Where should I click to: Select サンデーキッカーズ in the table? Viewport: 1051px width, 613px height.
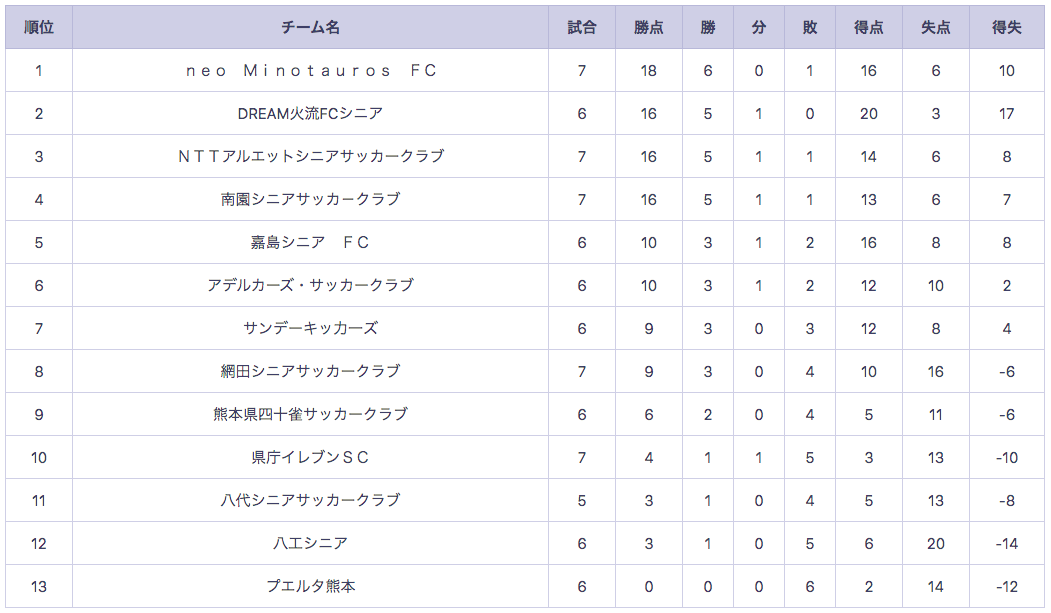click(x=310, y=328)
